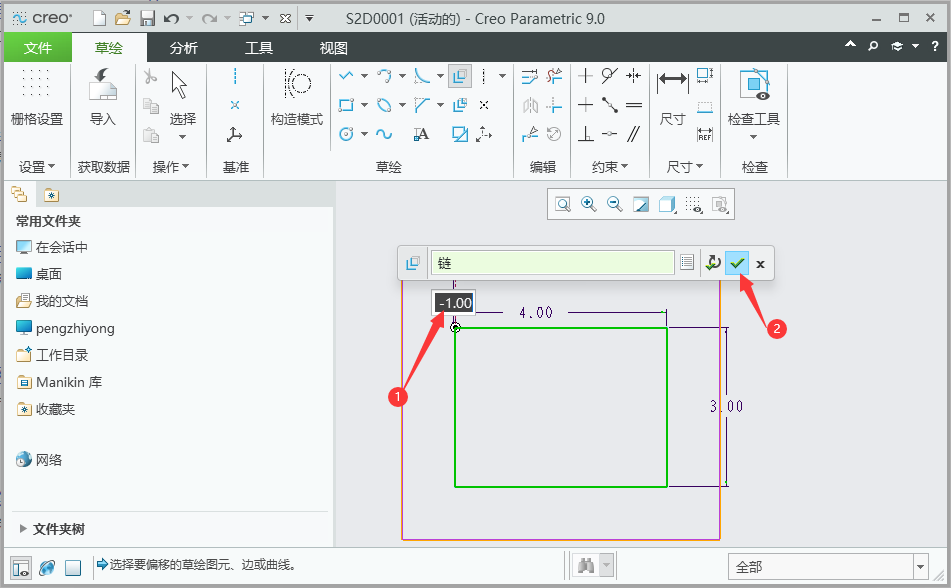Select the Arc sketch tool

pyautogui.click(x=384, y=76)
